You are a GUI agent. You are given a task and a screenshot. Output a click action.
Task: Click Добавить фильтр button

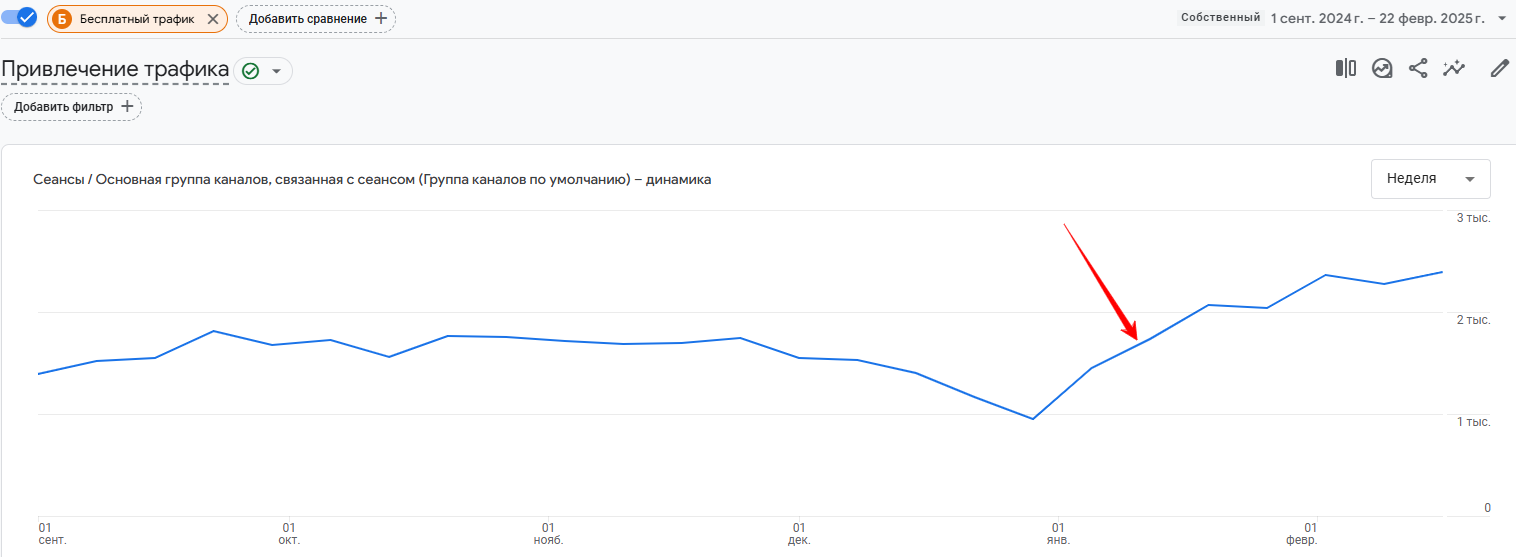(x=72, y=106)
